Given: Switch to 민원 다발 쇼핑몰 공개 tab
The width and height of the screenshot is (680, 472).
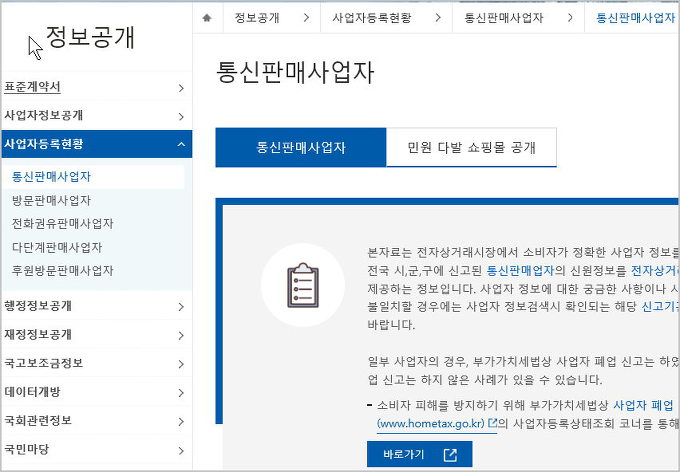Looking at the screenshot, I should [471, 147].
